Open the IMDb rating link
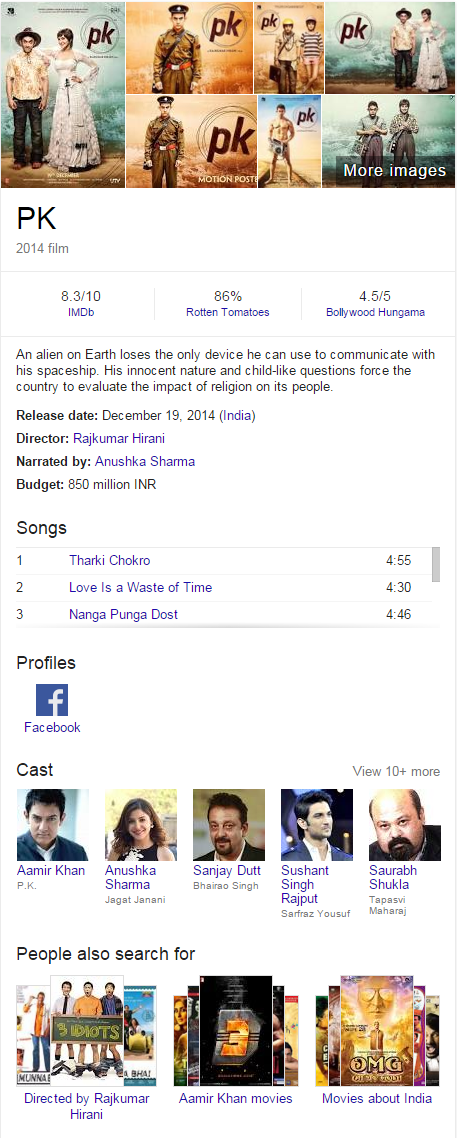This screenshot has width=457, height=1138. pos(81,312)
